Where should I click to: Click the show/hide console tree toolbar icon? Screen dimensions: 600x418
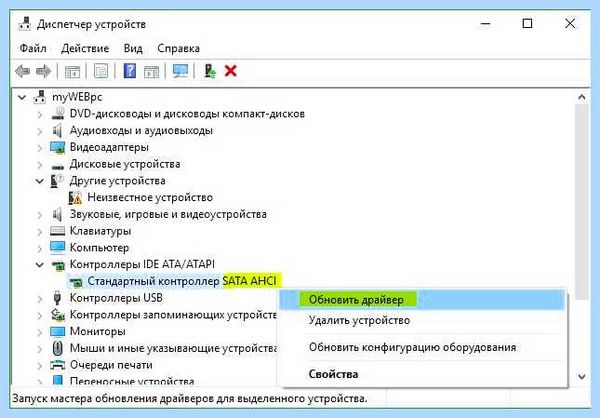click(72, 71)
